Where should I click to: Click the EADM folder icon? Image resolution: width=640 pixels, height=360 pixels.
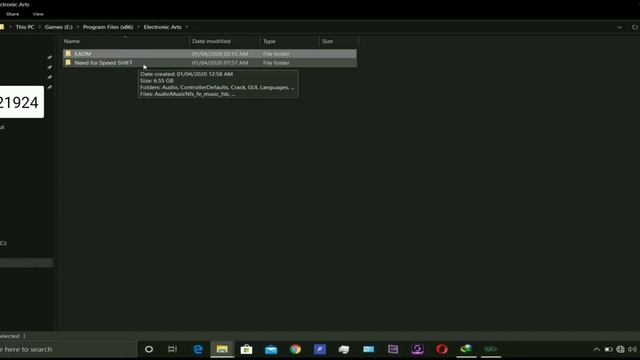point(68,53)
